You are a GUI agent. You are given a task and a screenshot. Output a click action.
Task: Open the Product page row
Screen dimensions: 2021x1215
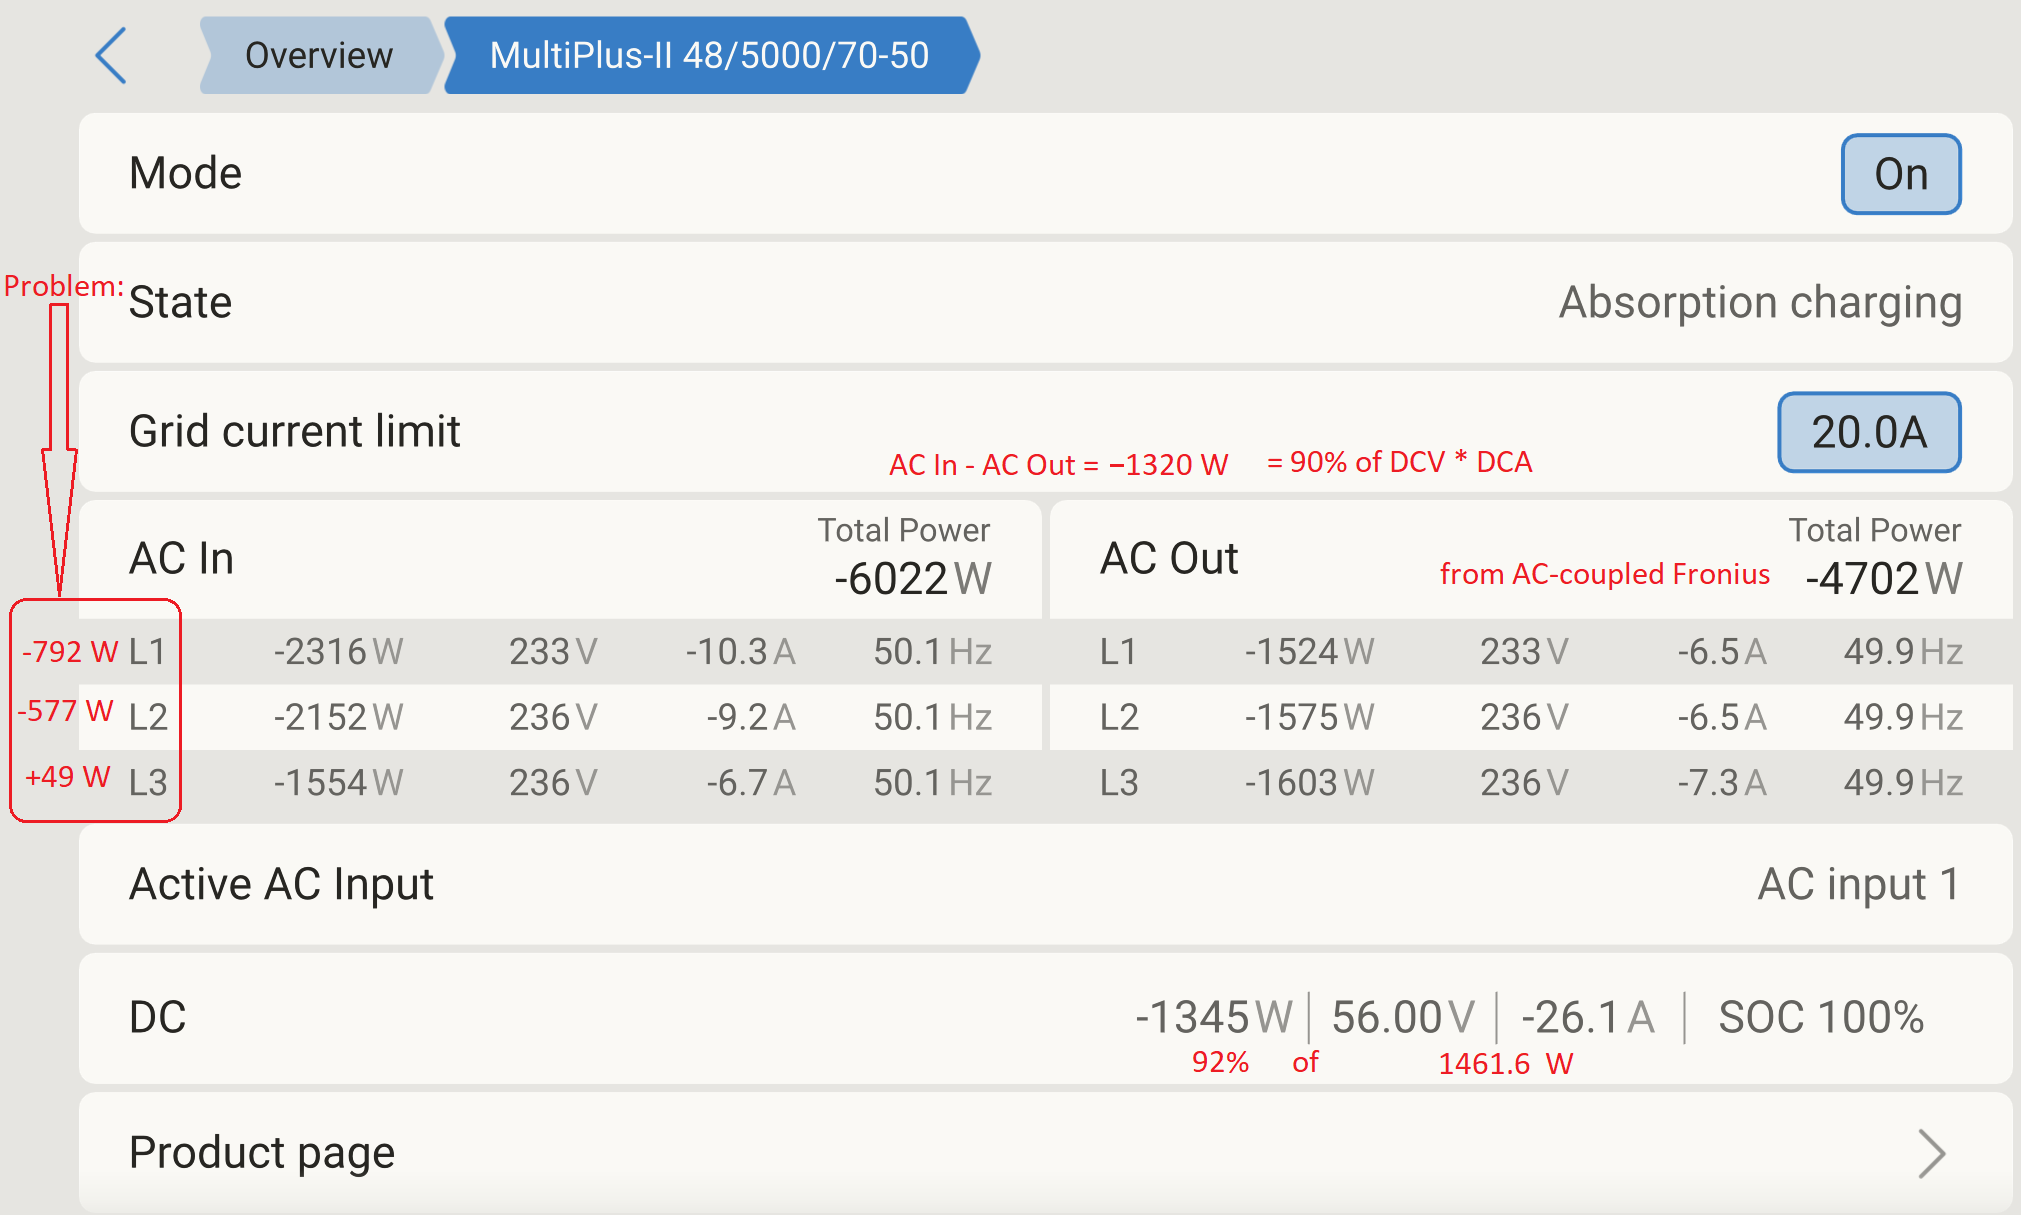(1045, 1153)
